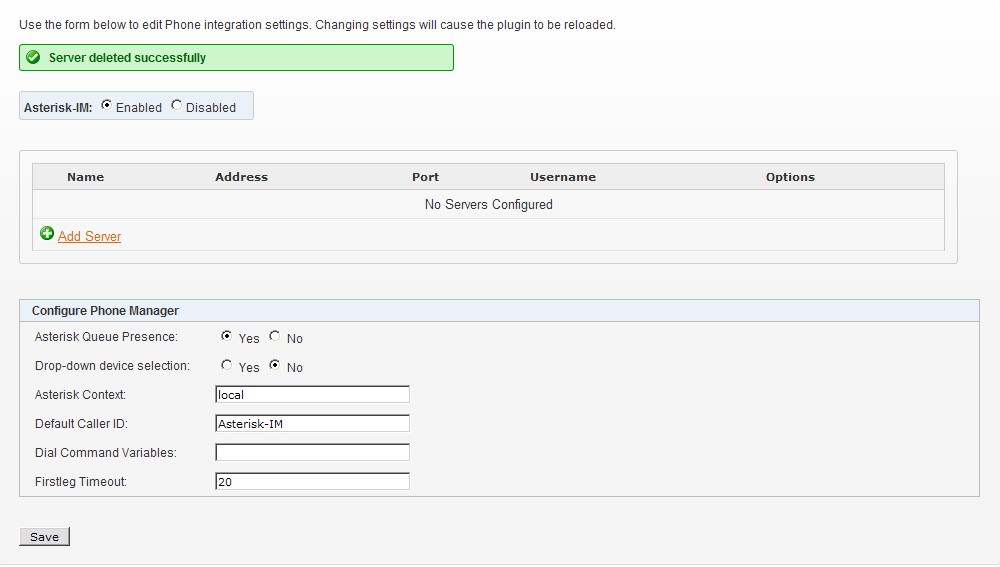This screenshot has height=567, width=1000.
Task: Click the Options column header
Action: tap(790, 177)
